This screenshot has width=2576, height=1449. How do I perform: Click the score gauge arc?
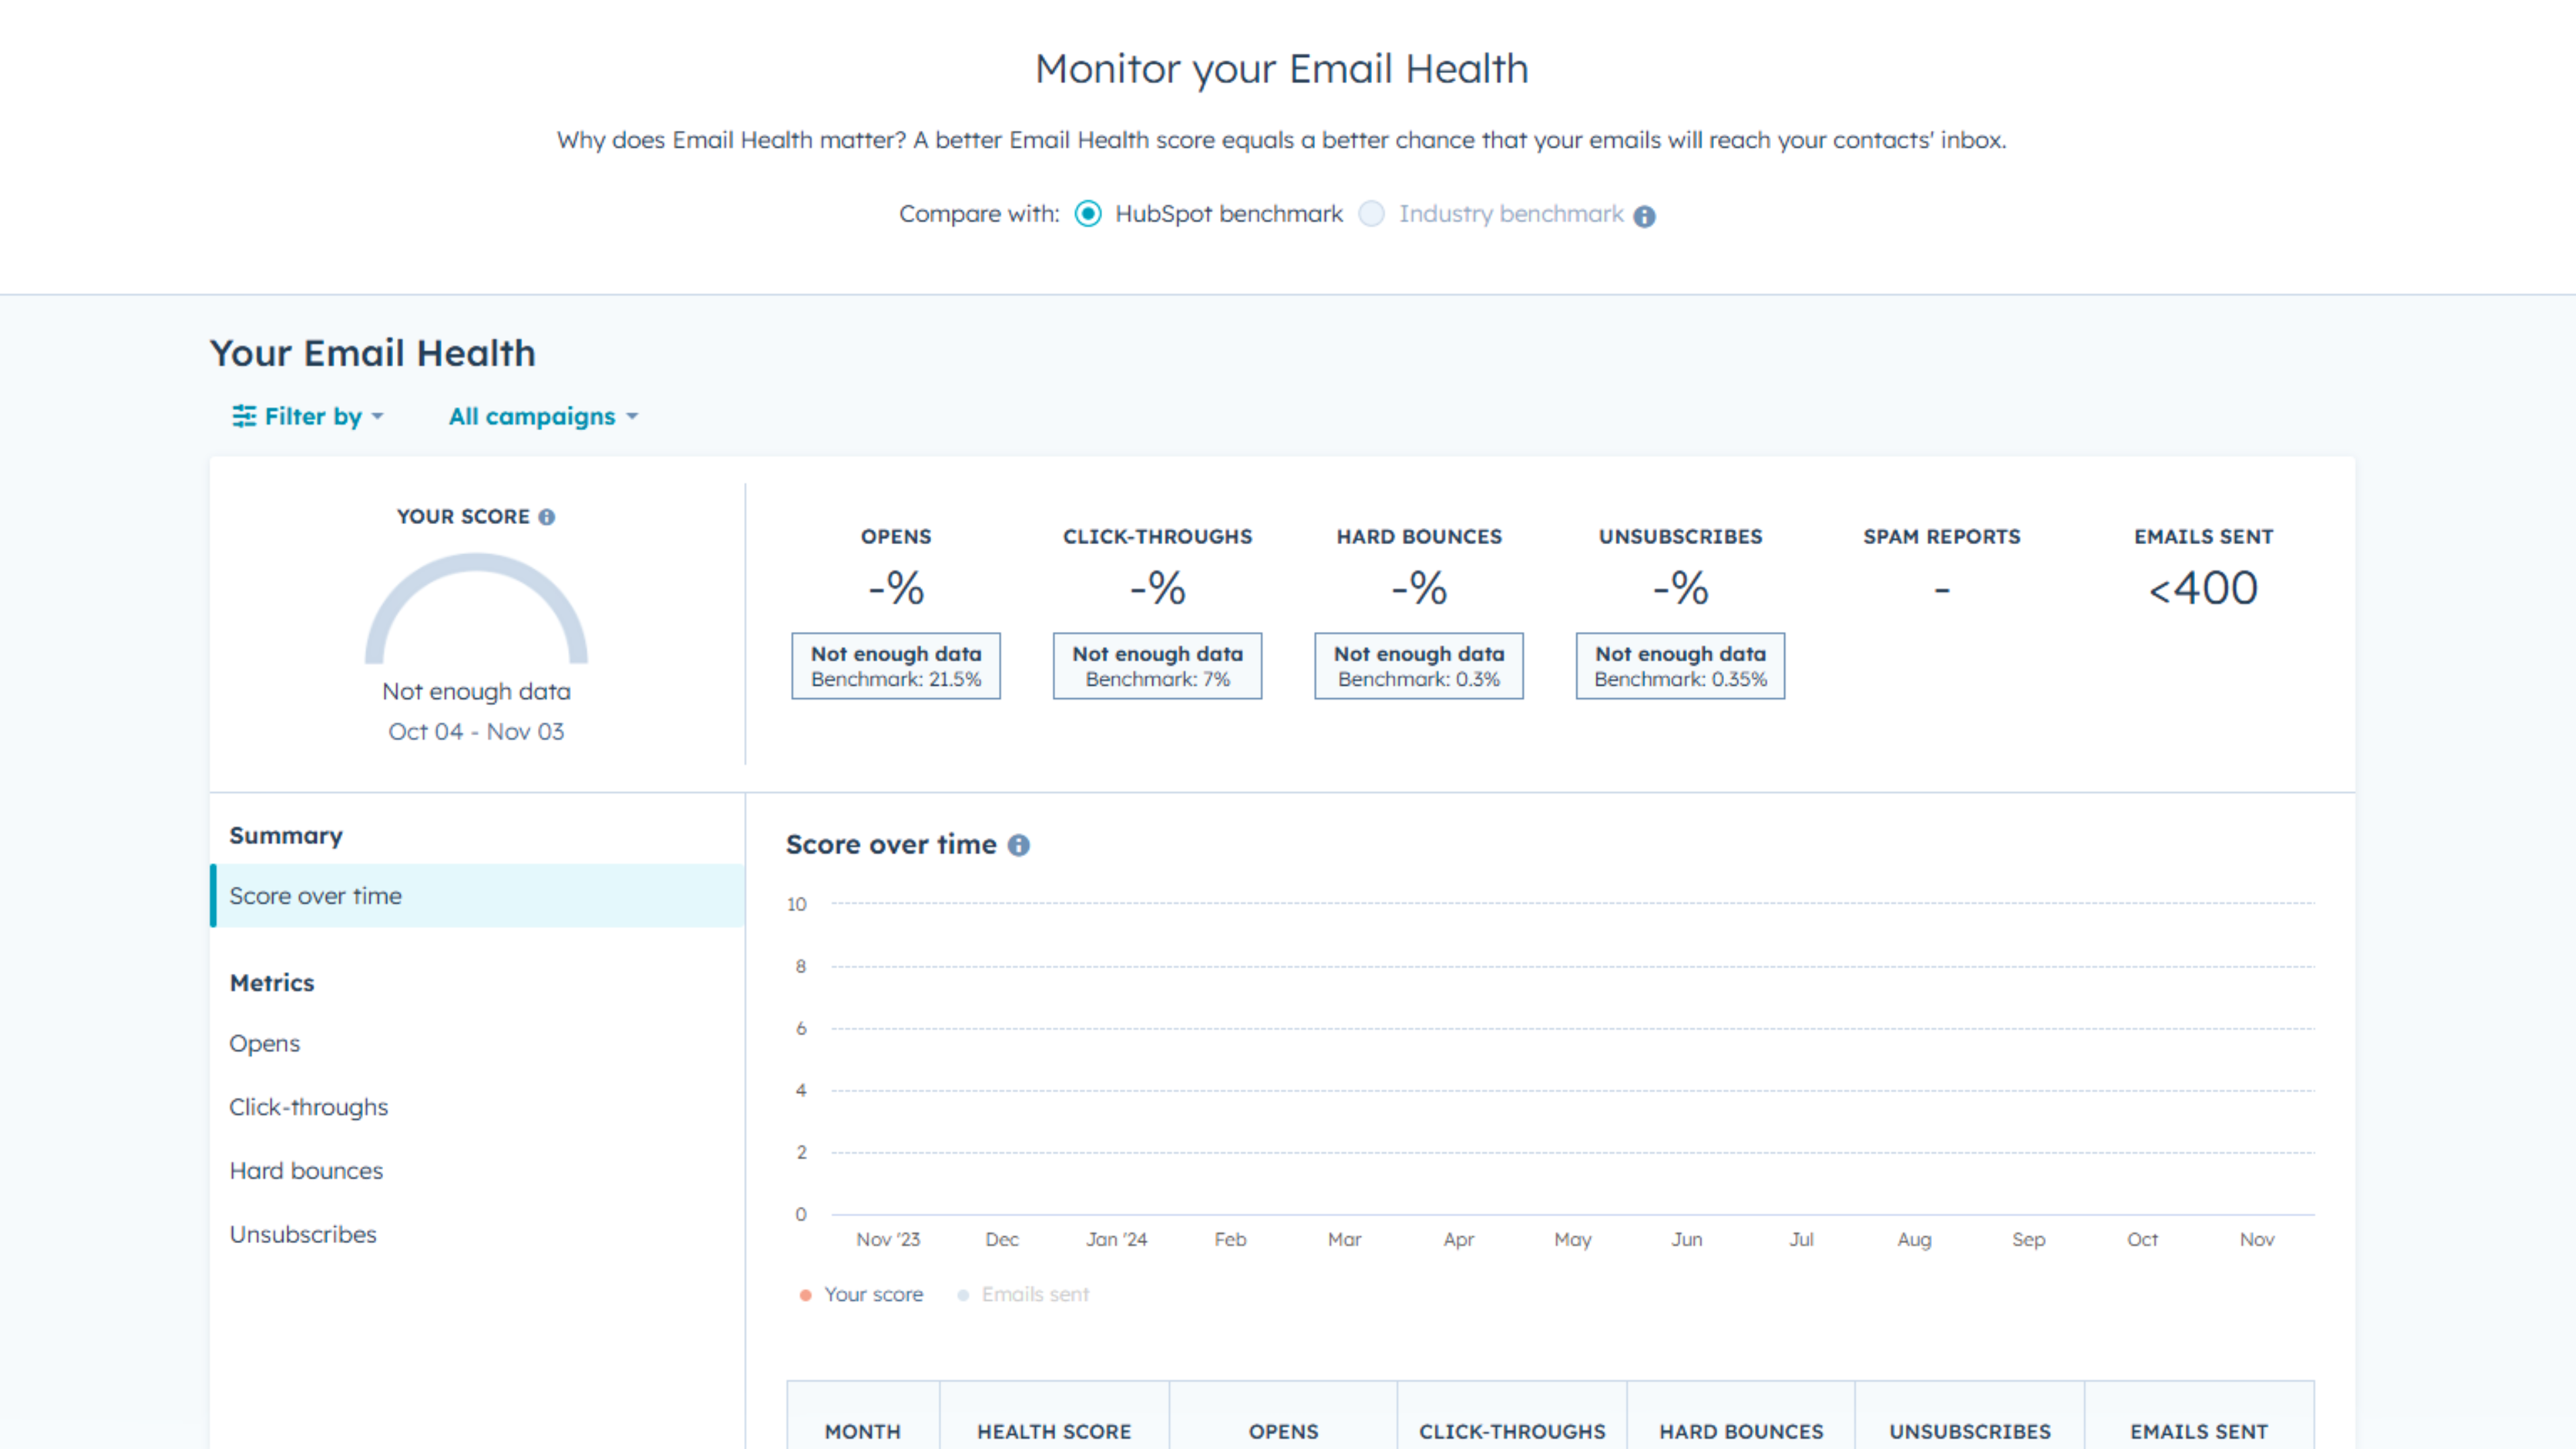[476, 608]
